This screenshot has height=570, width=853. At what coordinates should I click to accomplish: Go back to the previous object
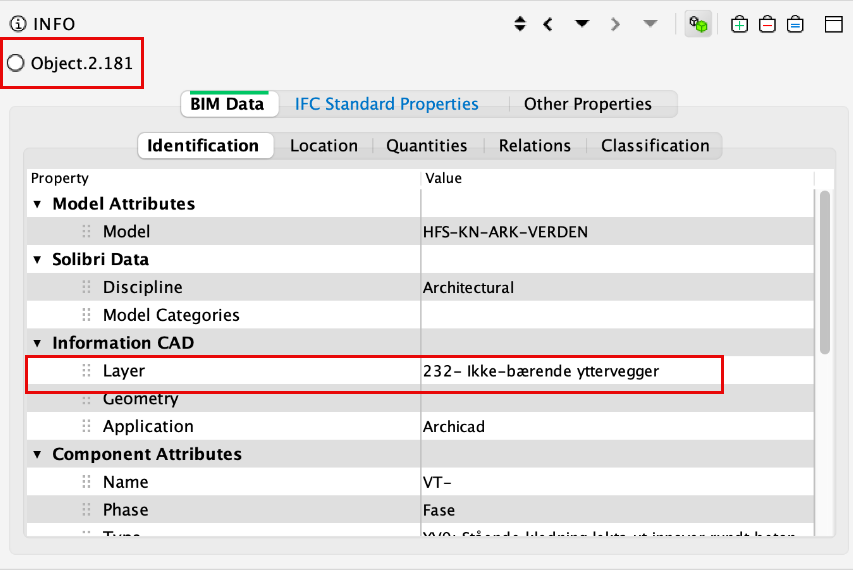pyautogui.click(x=548, y=24)
